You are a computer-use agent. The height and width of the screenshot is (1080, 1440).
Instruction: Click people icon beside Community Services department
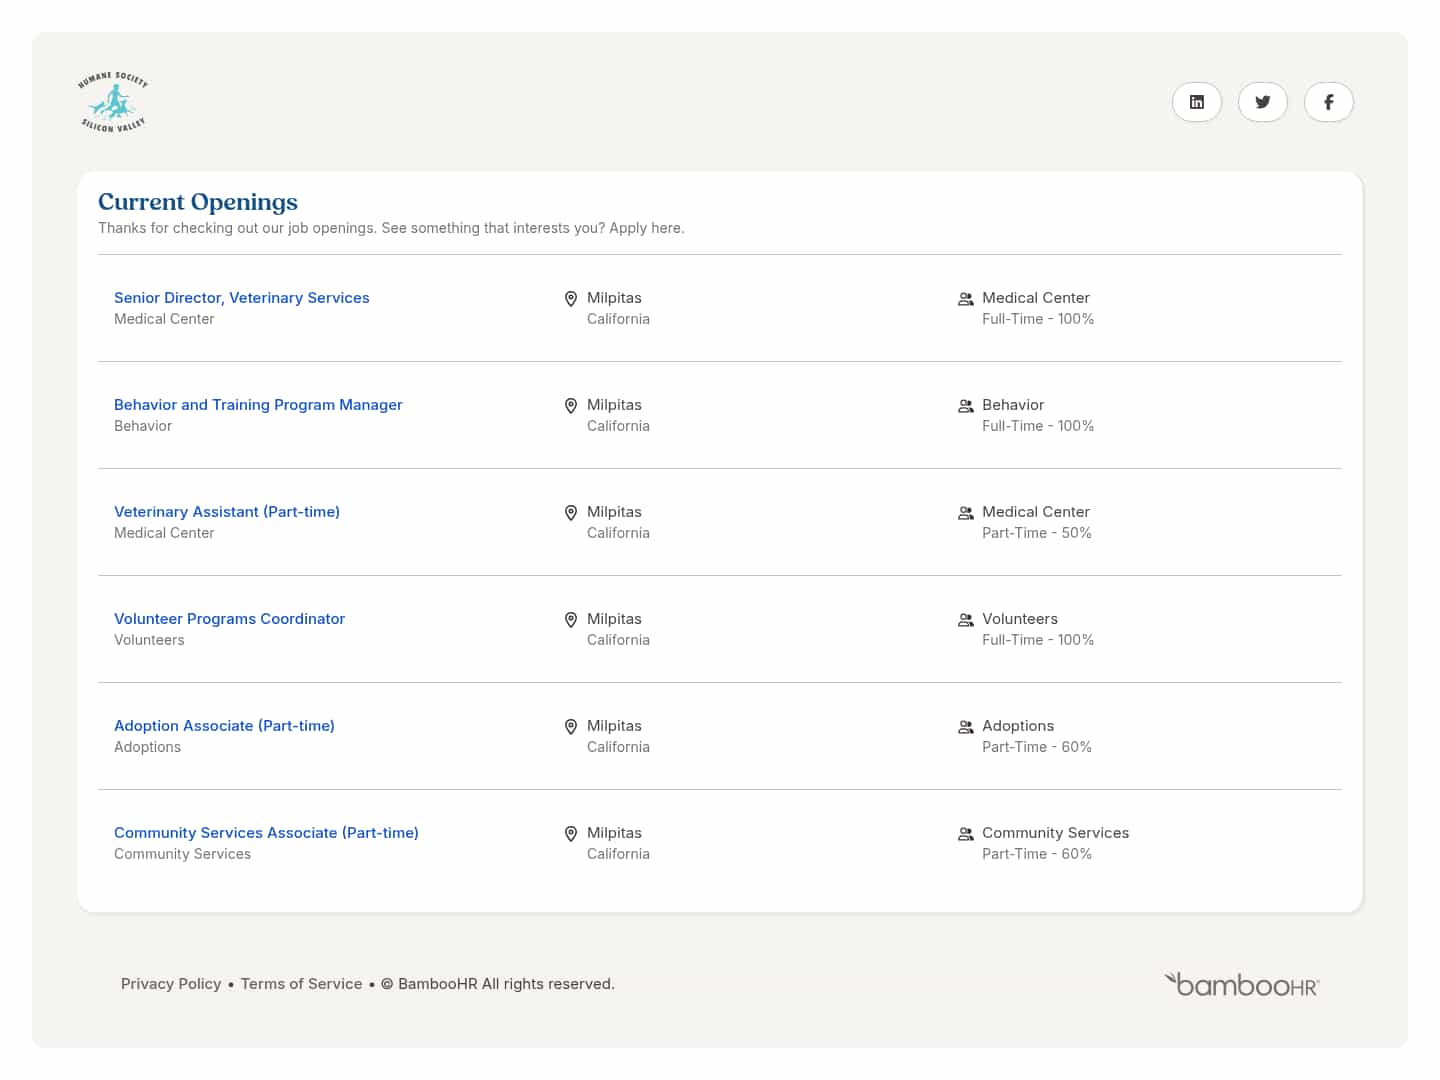point(966,834)
